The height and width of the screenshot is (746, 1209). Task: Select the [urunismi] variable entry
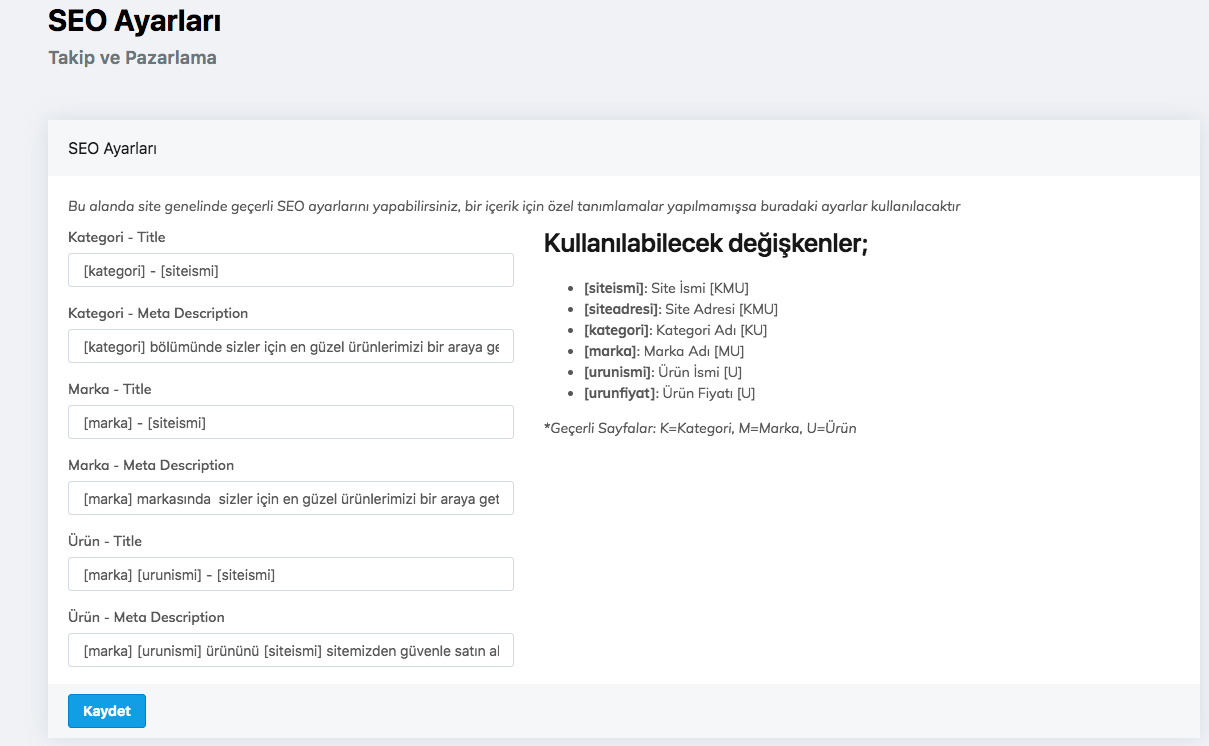(x=650, y=372)
